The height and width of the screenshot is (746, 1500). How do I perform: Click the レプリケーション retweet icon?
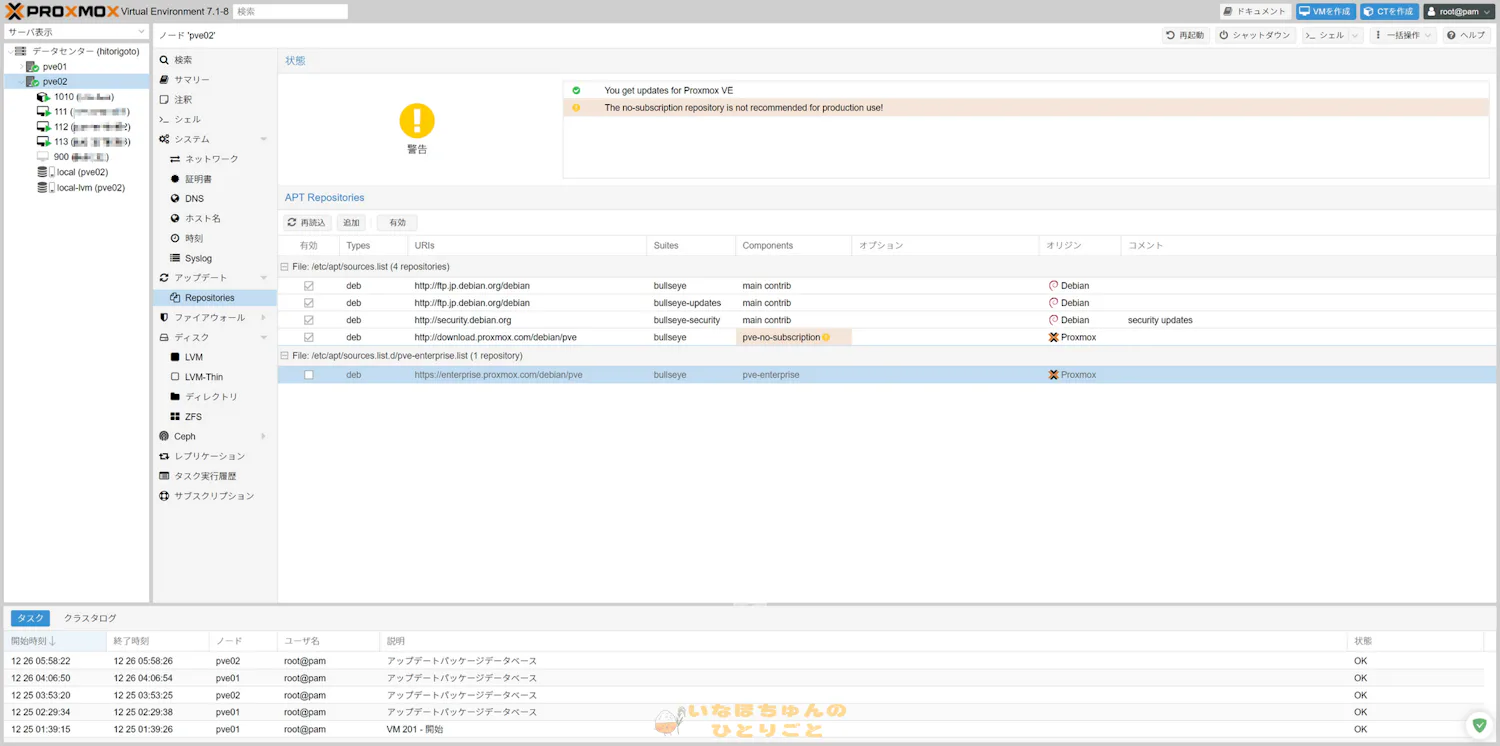click(164, 456)
